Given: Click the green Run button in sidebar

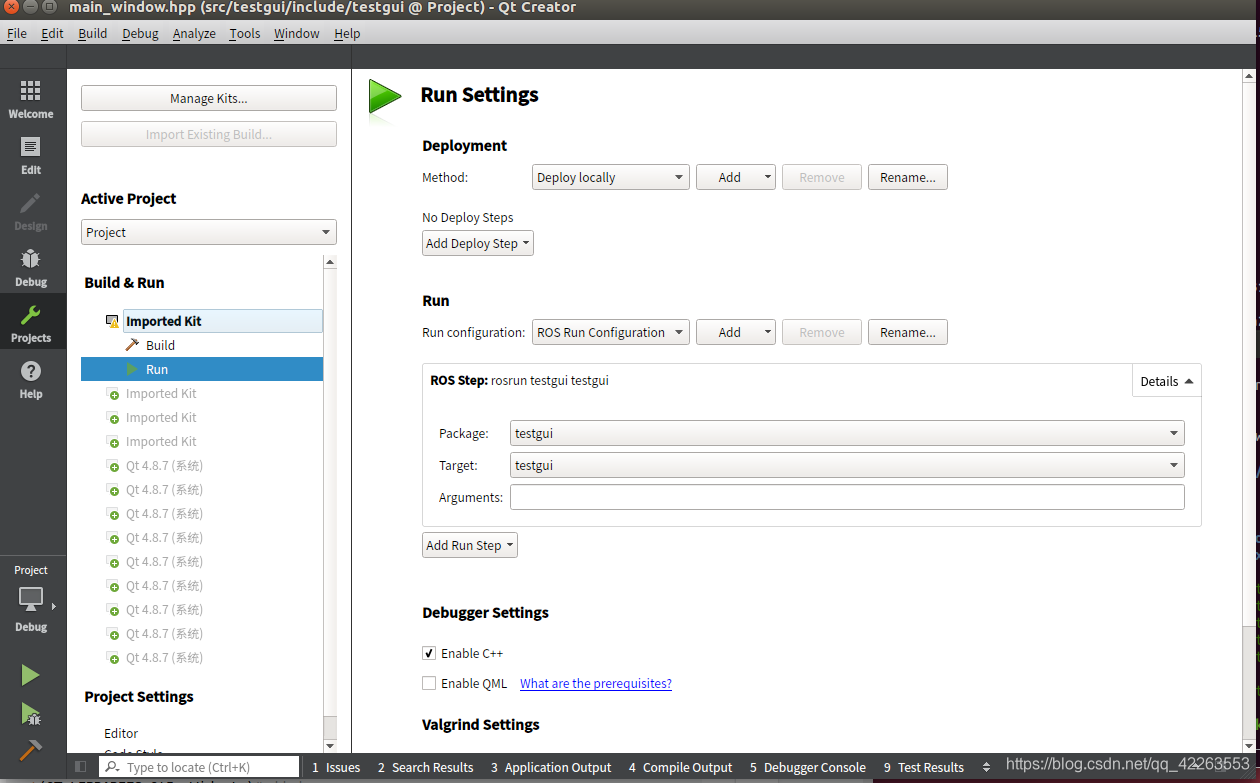Looking at the screenshot, I should (x=31, y=675).
